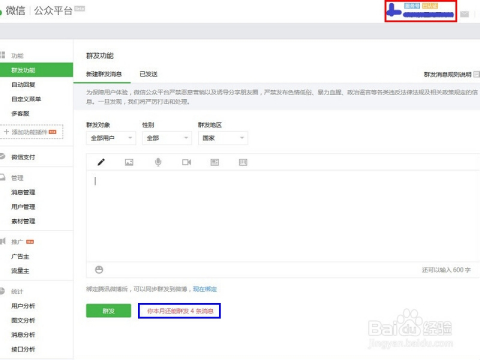Screen dimensions: 480x360
Task: Open 图文分析 in the sidebar
Action: (x=23, y=320)
